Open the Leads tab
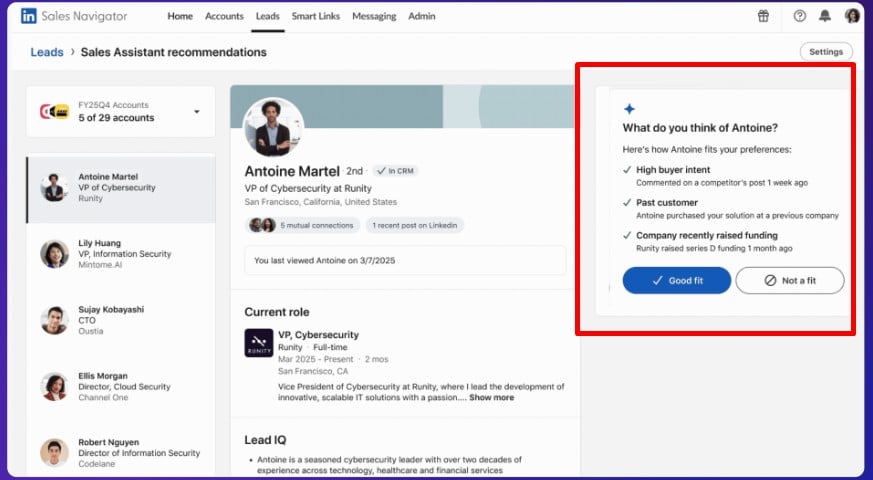This screenshot has height=480, width=873. (268, 16)
